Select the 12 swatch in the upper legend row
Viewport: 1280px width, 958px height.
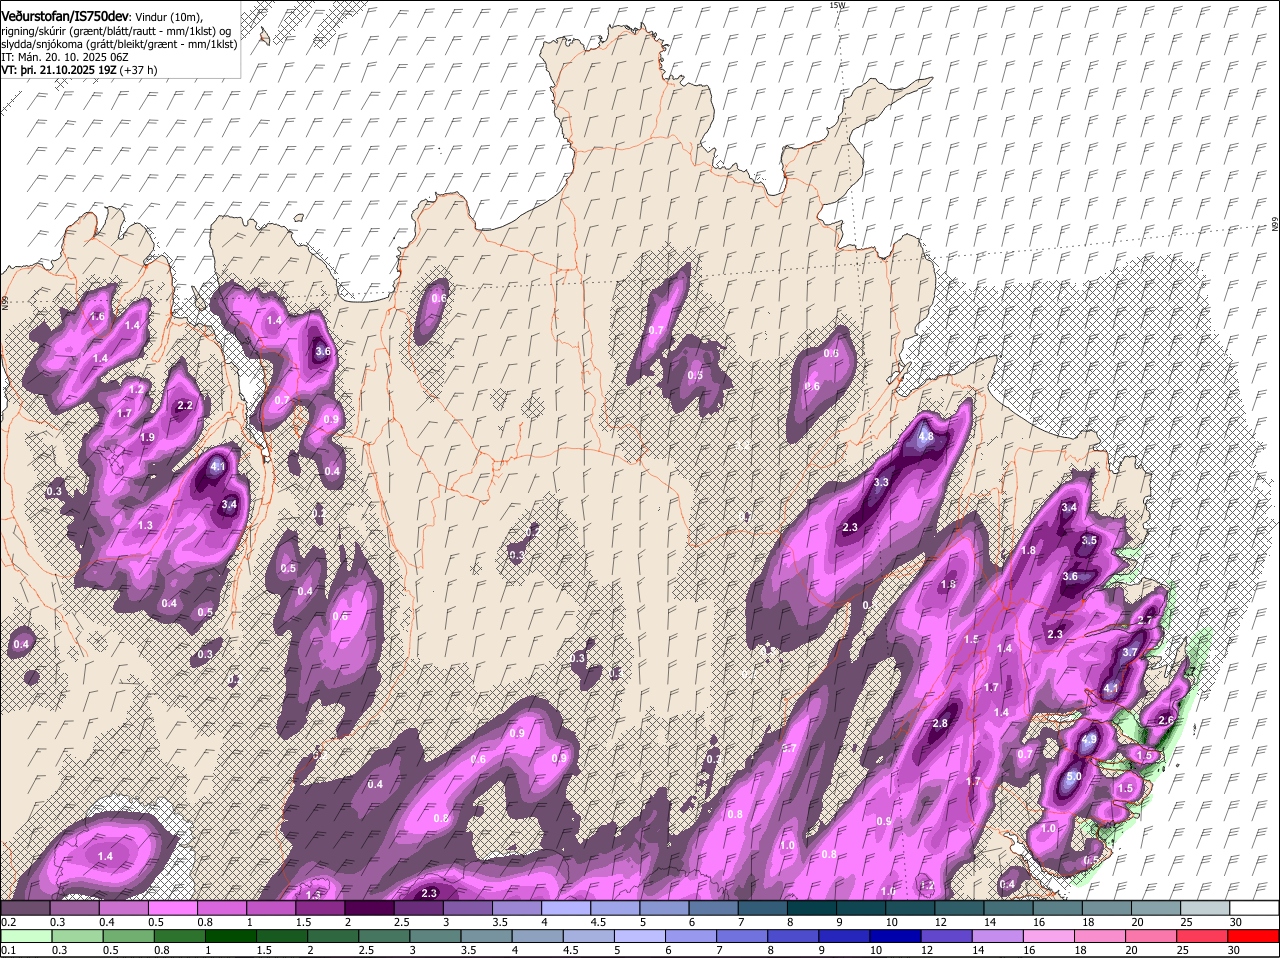coord(960,907)
